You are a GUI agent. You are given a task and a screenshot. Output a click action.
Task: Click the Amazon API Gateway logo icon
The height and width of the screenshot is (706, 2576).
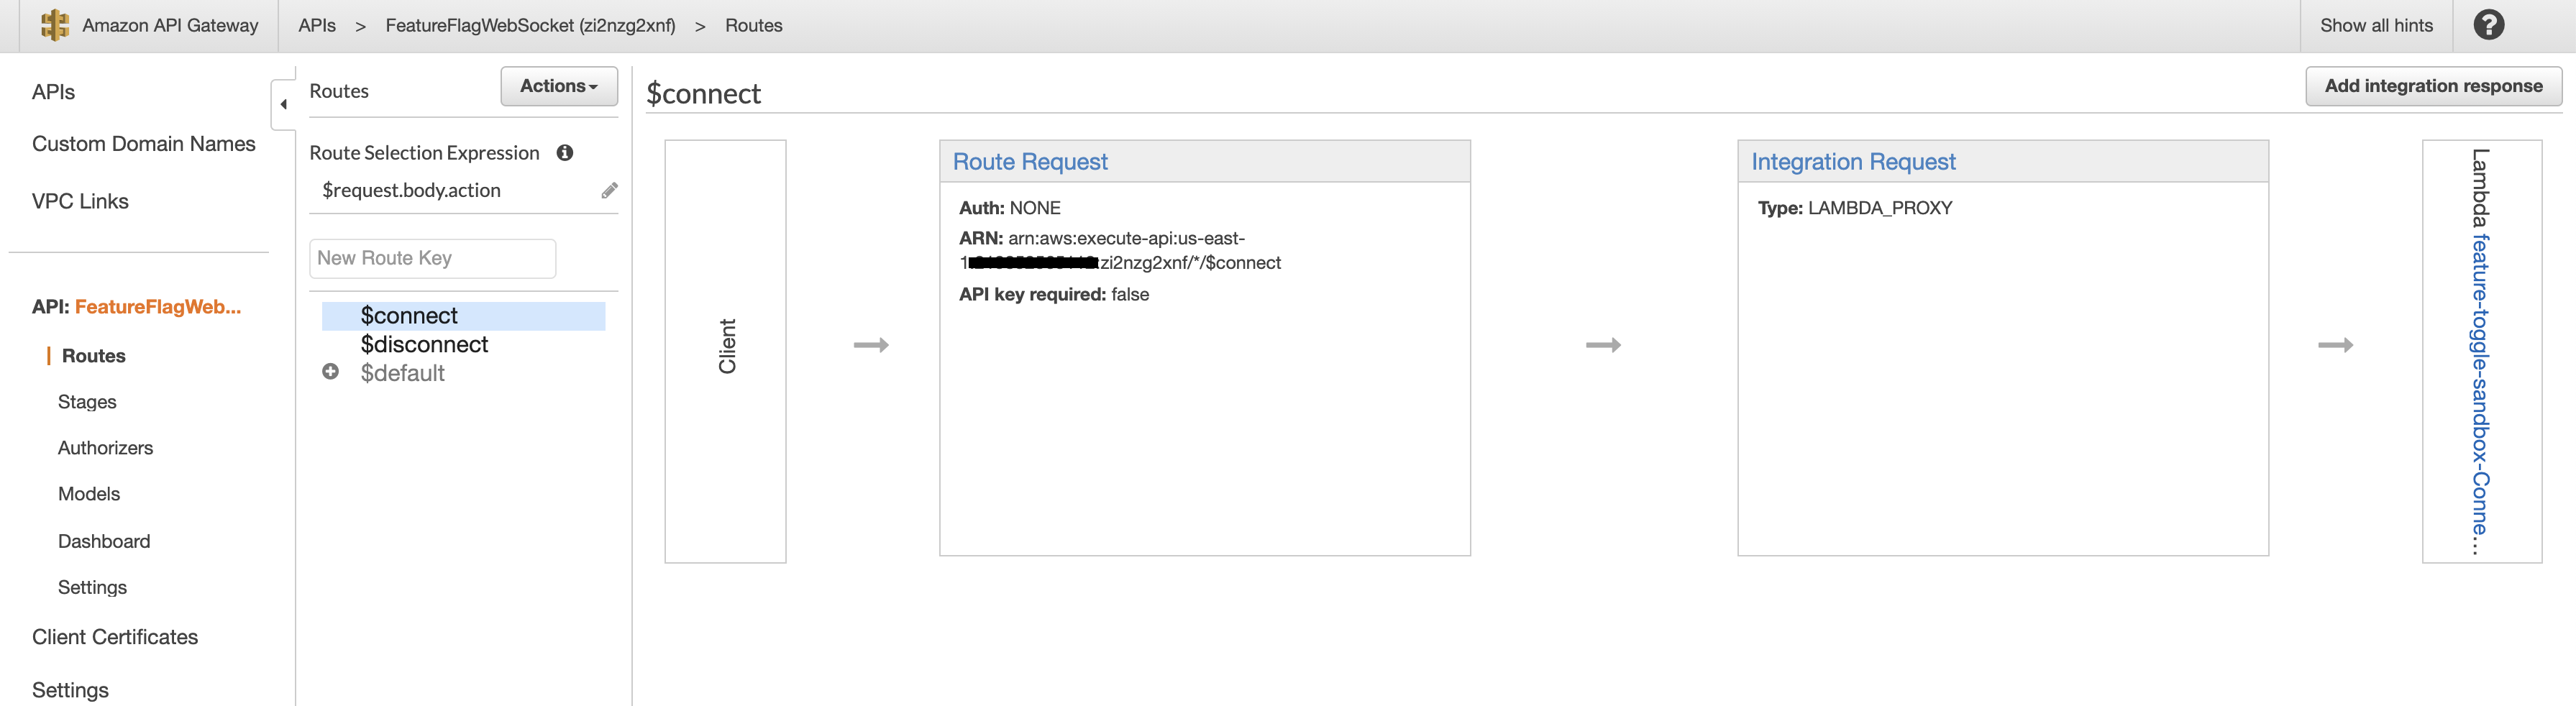pos(53,25)
